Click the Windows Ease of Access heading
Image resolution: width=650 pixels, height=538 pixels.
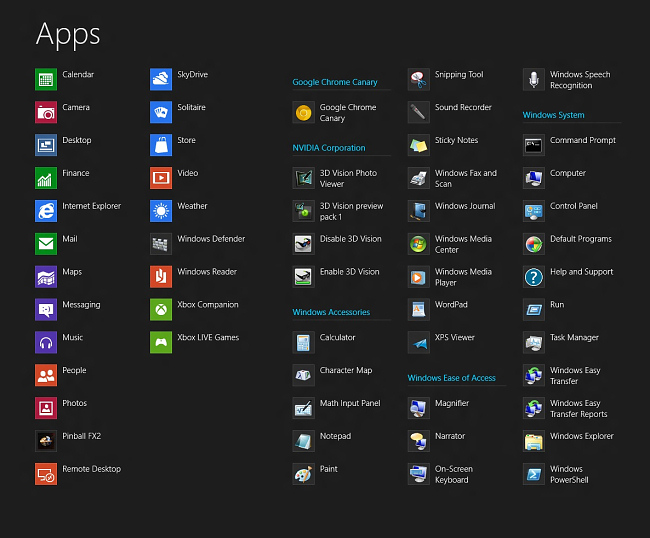coord(451,378)
